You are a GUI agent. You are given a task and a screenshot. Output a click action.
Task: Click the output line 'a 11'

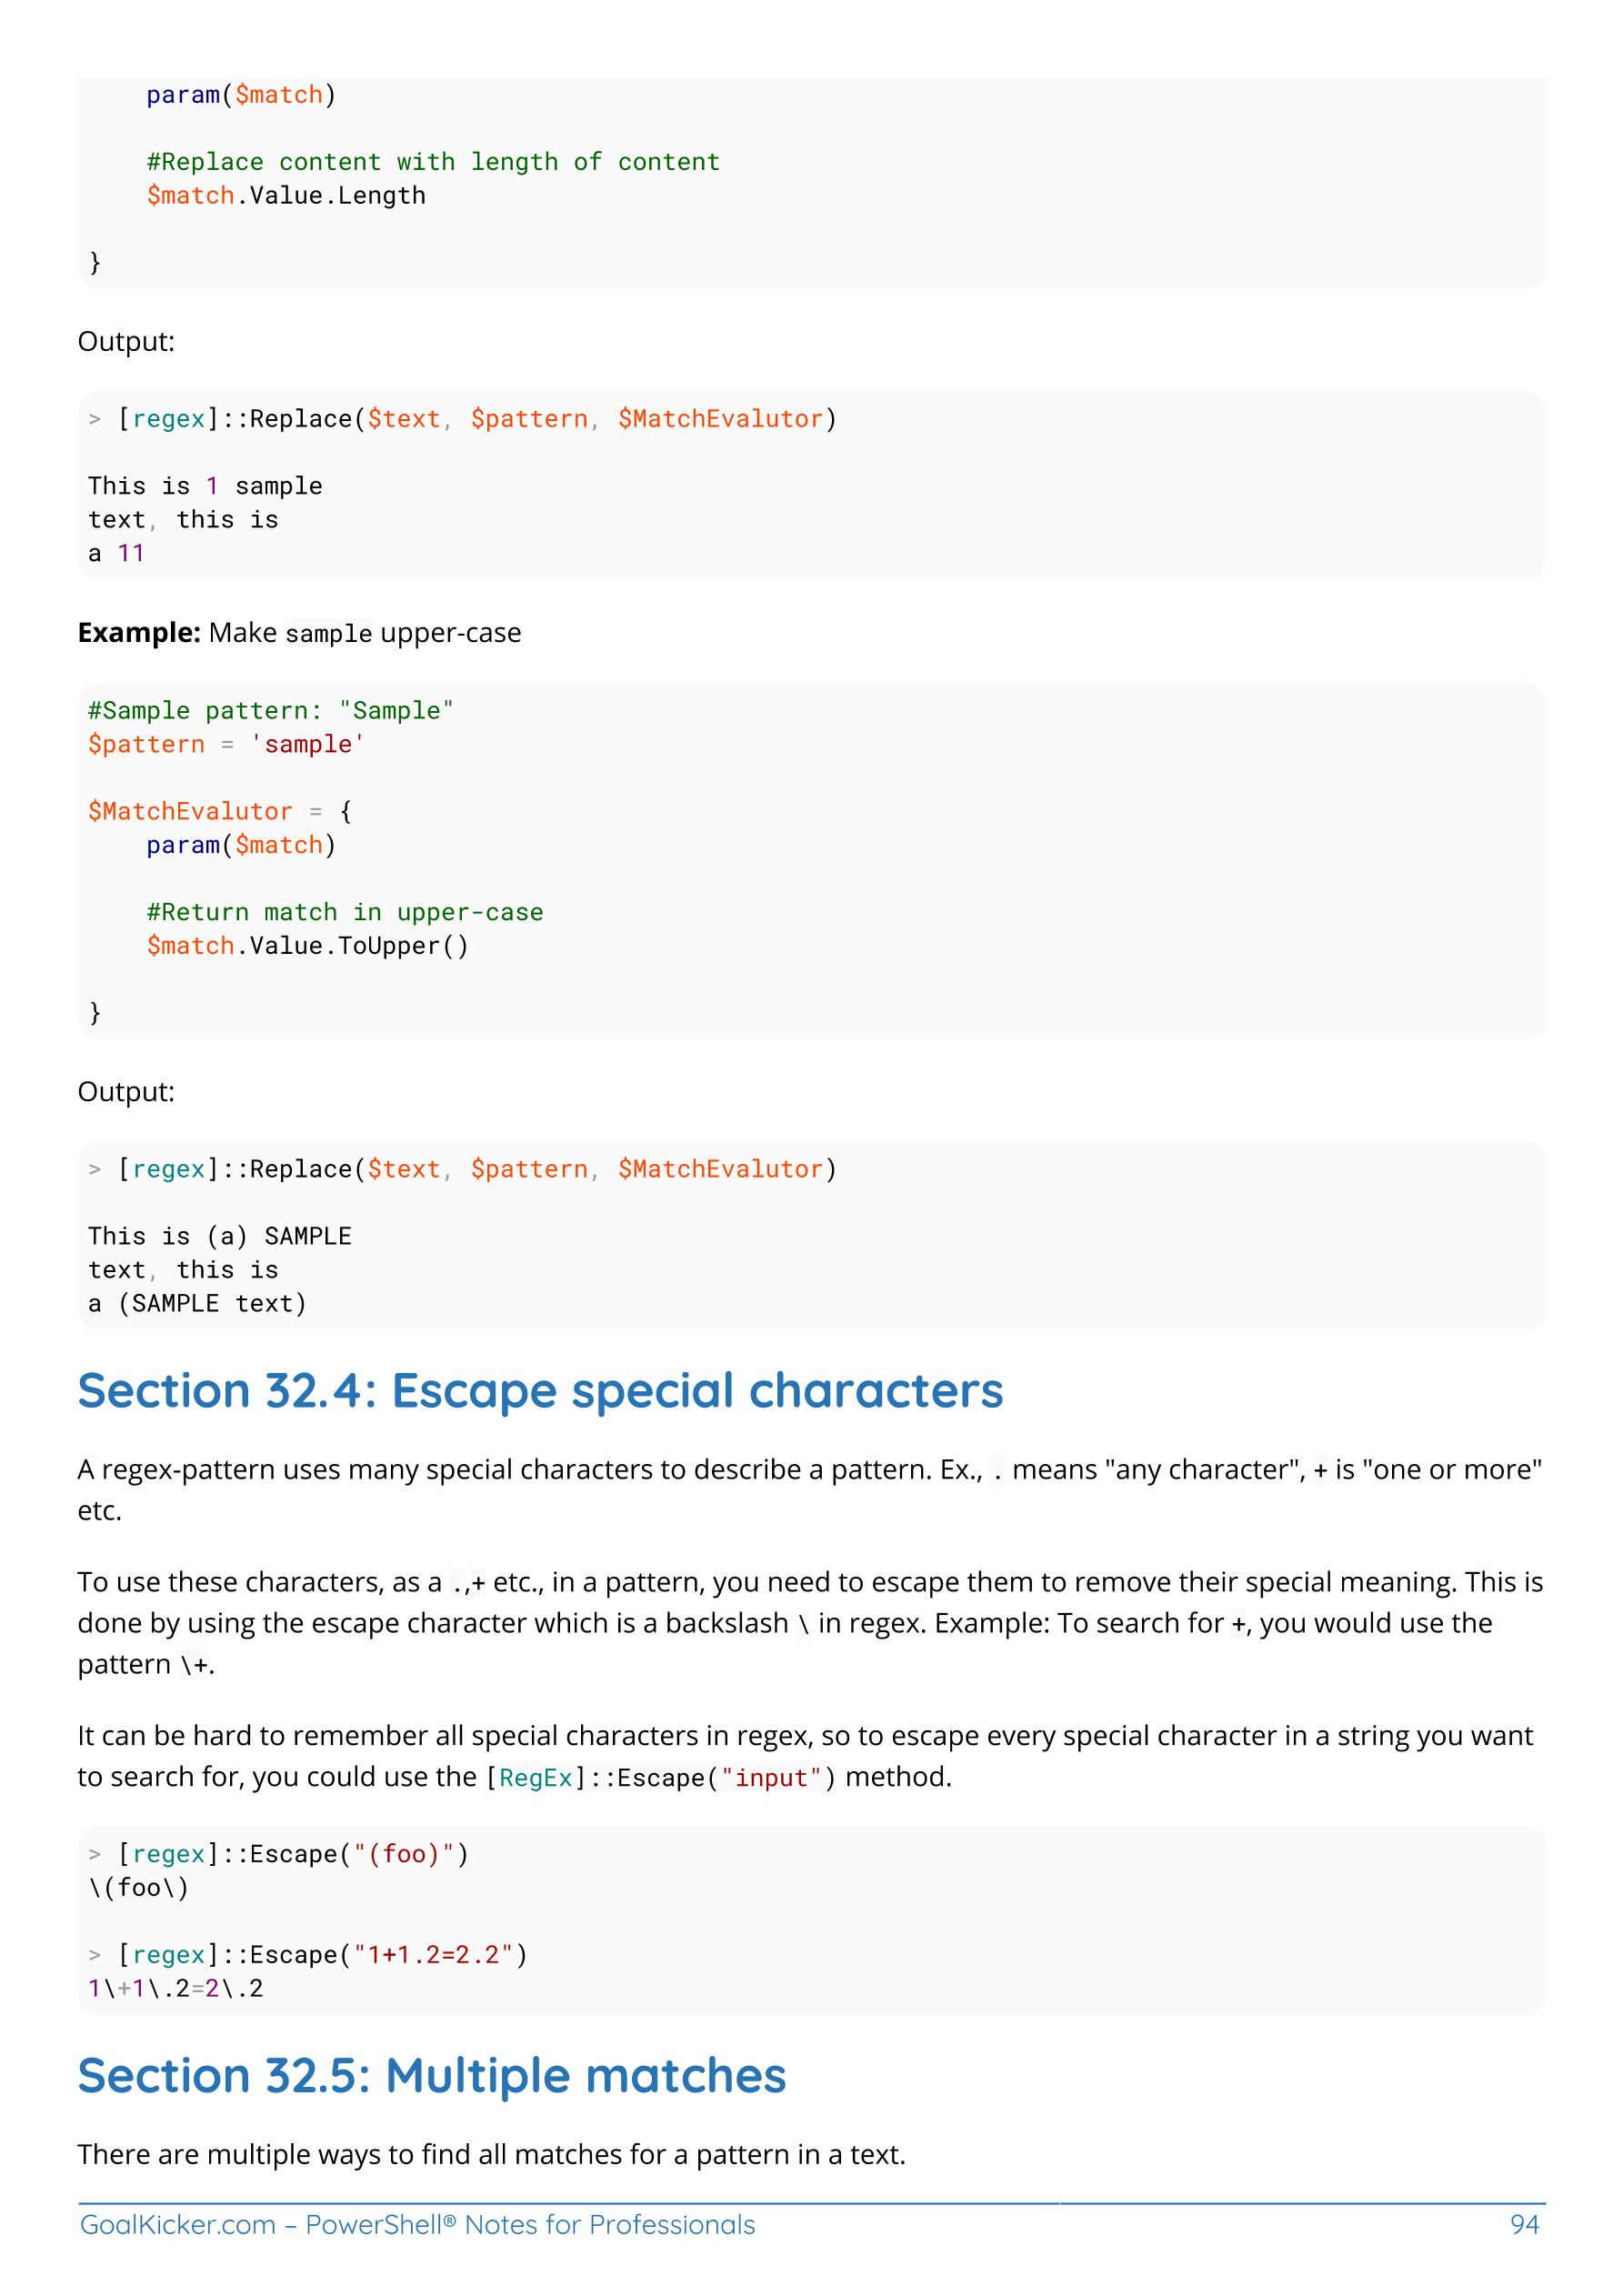[116, 553]
